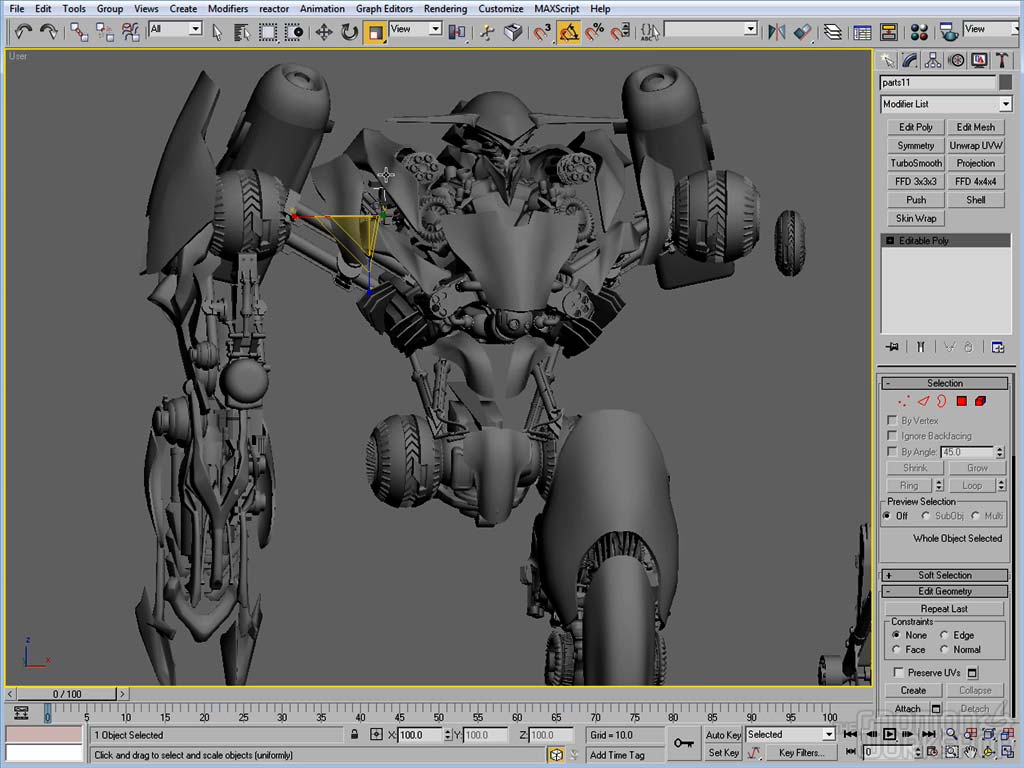
Task: Click the Pan View hand icon
Action: 970,752
